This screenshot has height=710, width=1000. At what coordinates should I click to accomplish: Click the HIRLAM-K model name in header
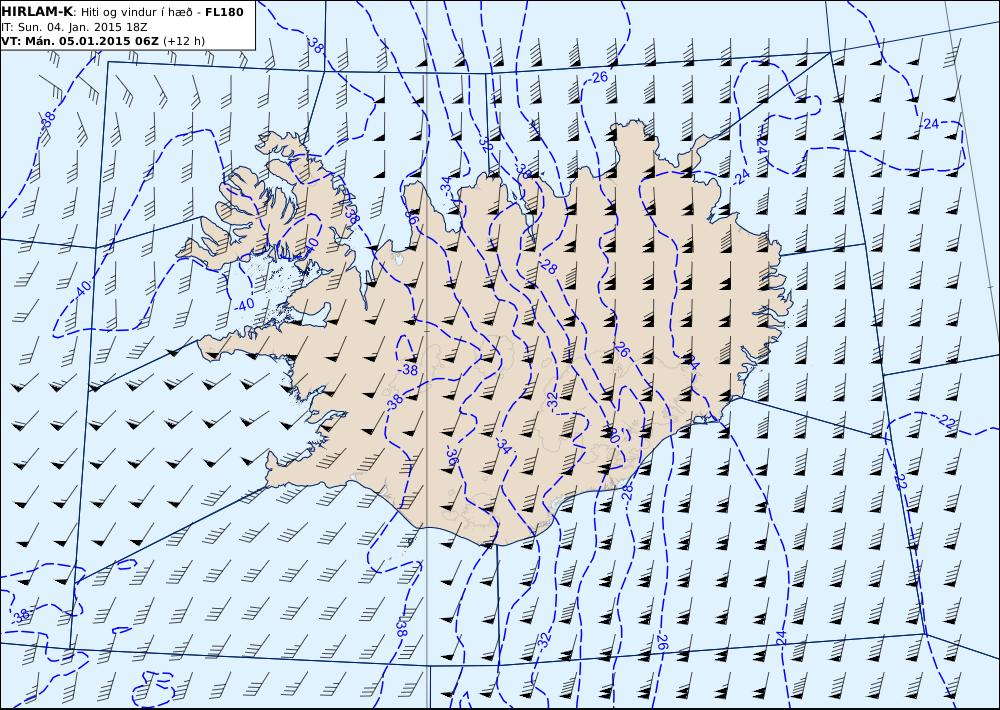pos(38,11)
